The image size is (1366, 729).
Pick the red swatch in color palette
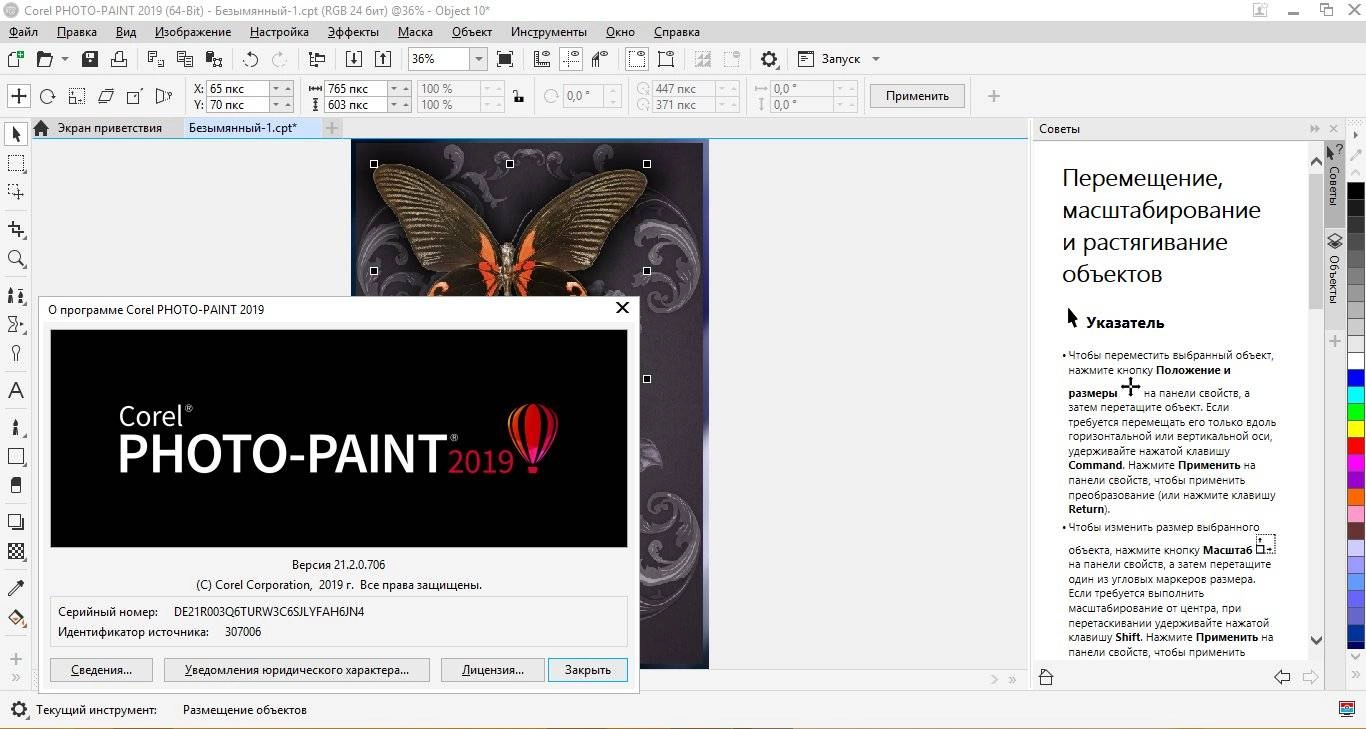1356,446
